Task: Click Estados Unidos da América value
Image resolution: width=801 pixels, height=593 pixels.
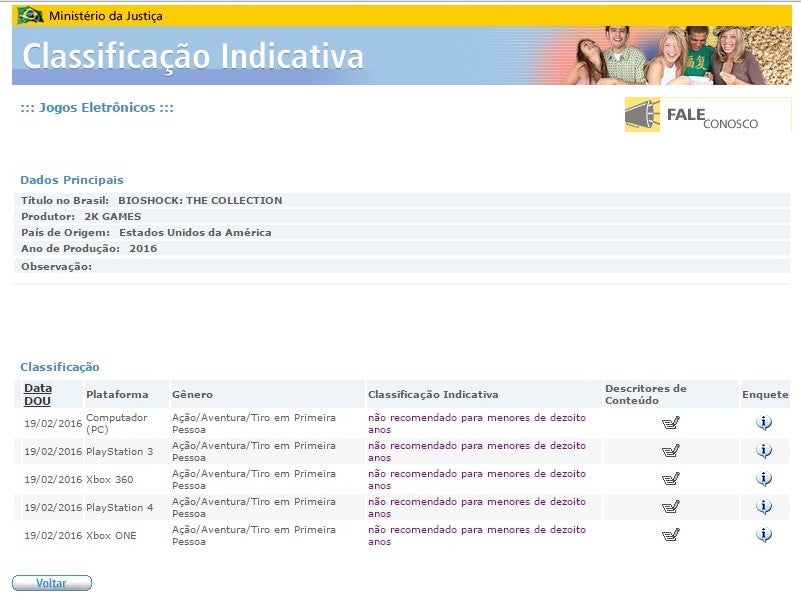Action: (x=195, y=232)
